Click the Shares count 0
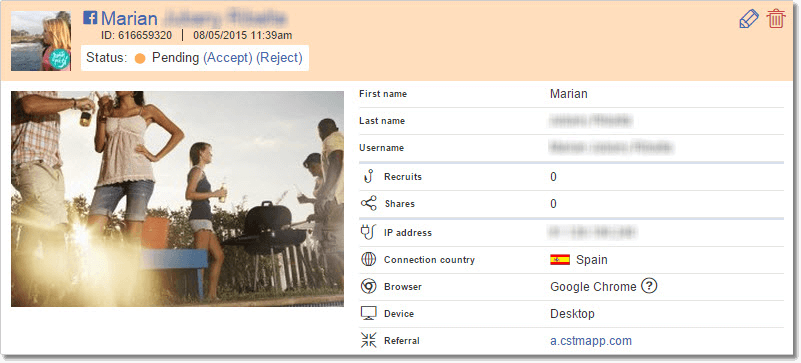 (x=553, y=204)
